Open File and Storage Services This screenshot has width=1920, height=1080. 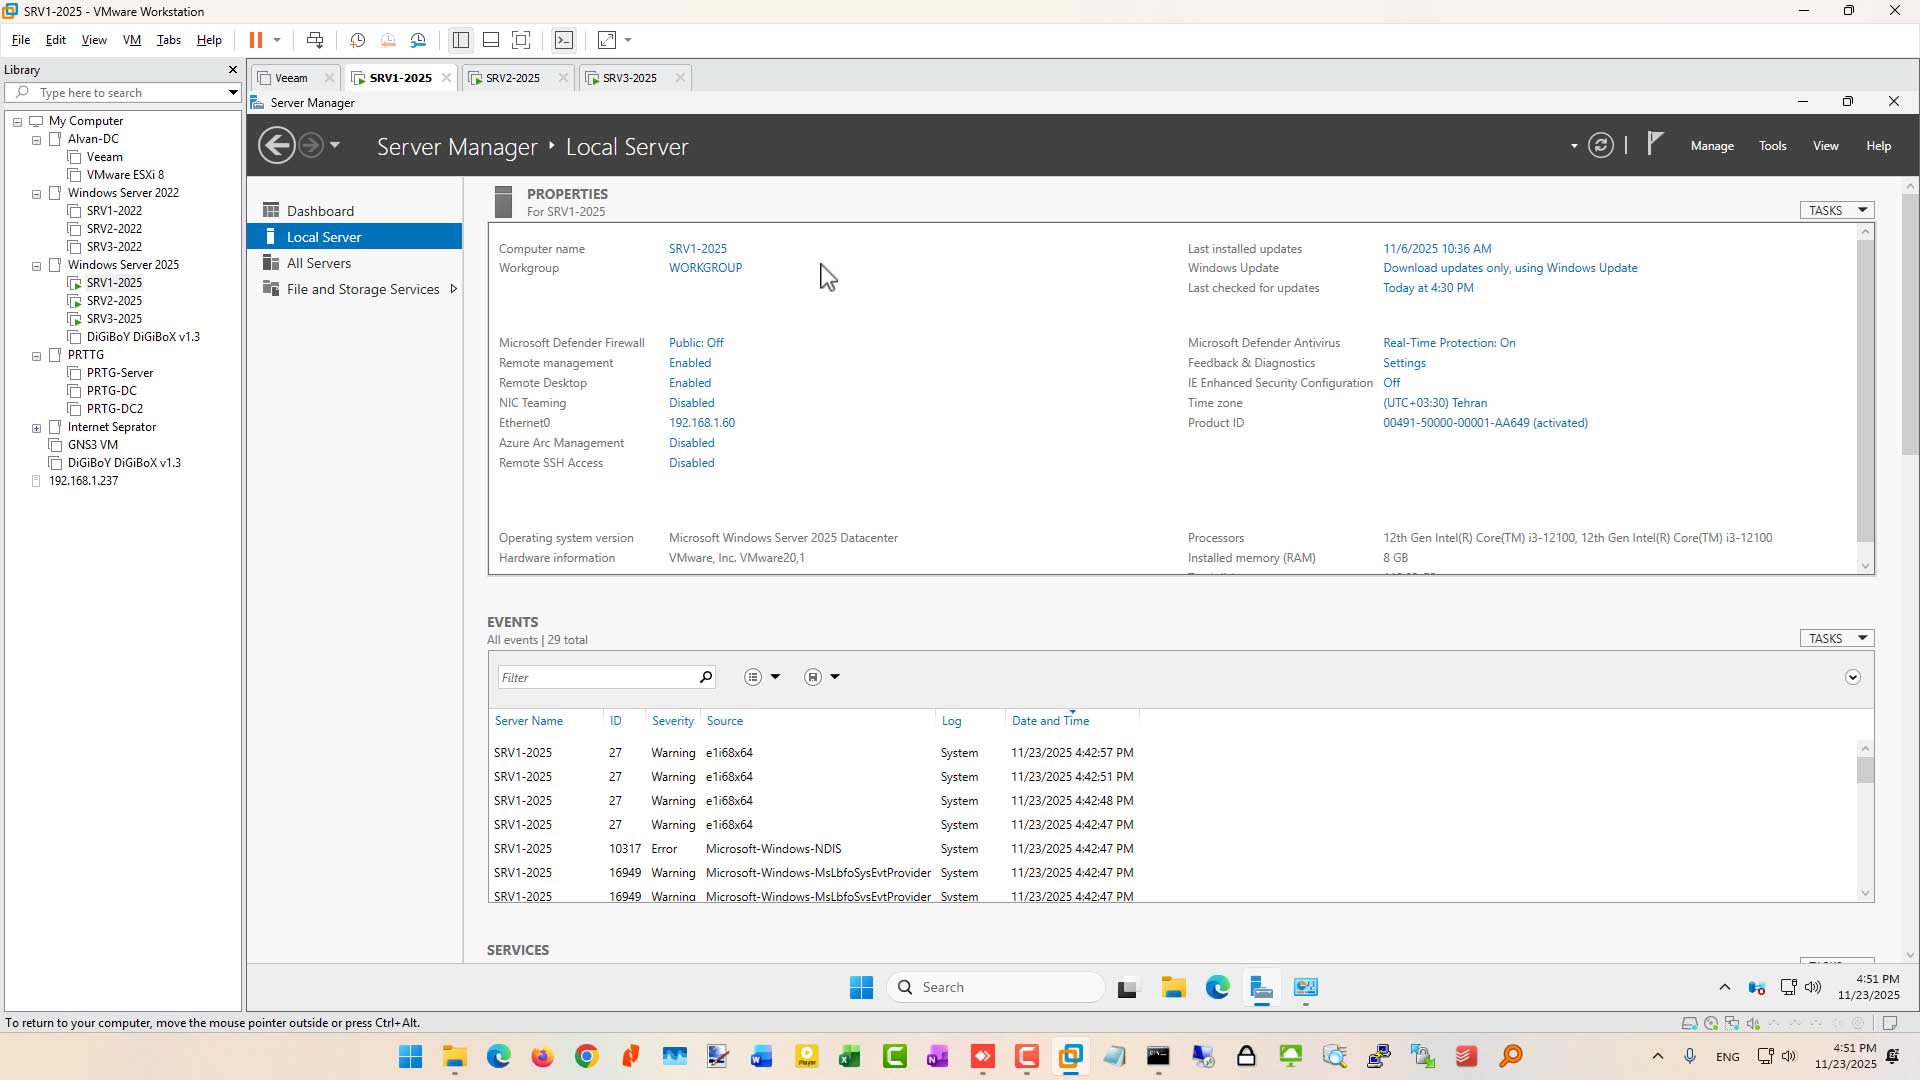coord(363,289)
